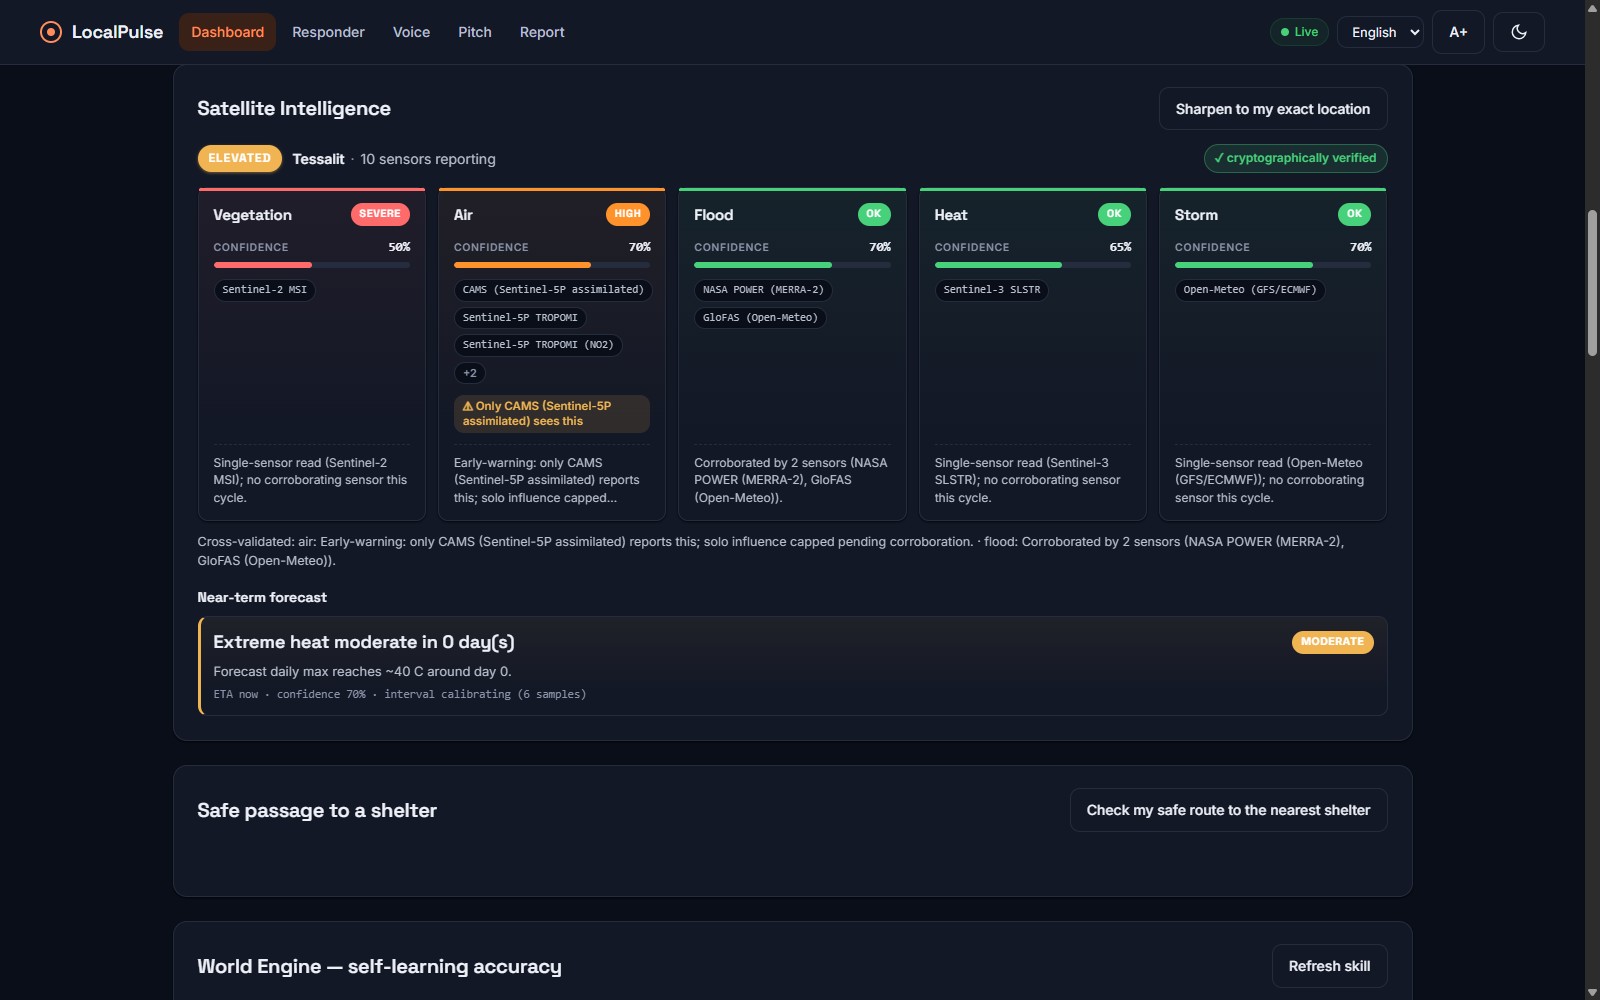Open the Dashboard tab

pos(227,32)
